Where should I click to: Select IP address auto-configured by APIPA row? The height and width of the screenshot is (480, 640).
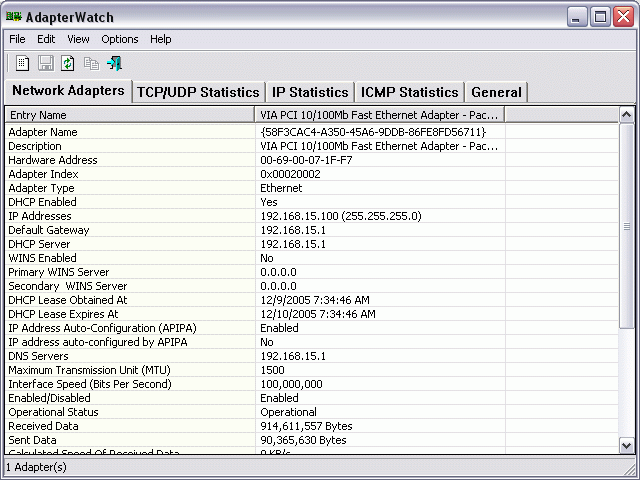[x=312, y=342]
